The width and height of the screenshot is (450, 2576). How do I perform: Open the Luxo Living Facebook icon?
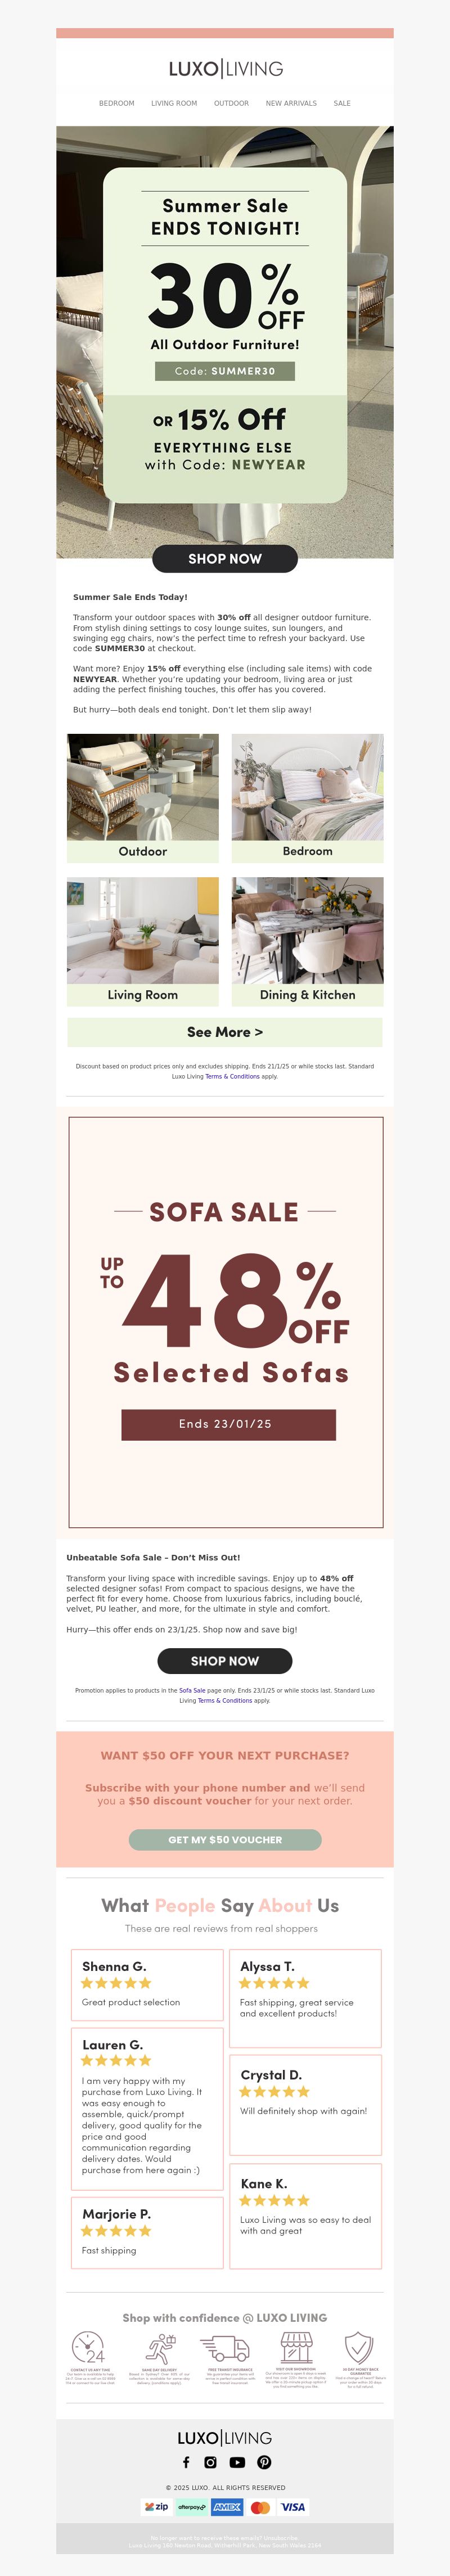[186, 2462]
